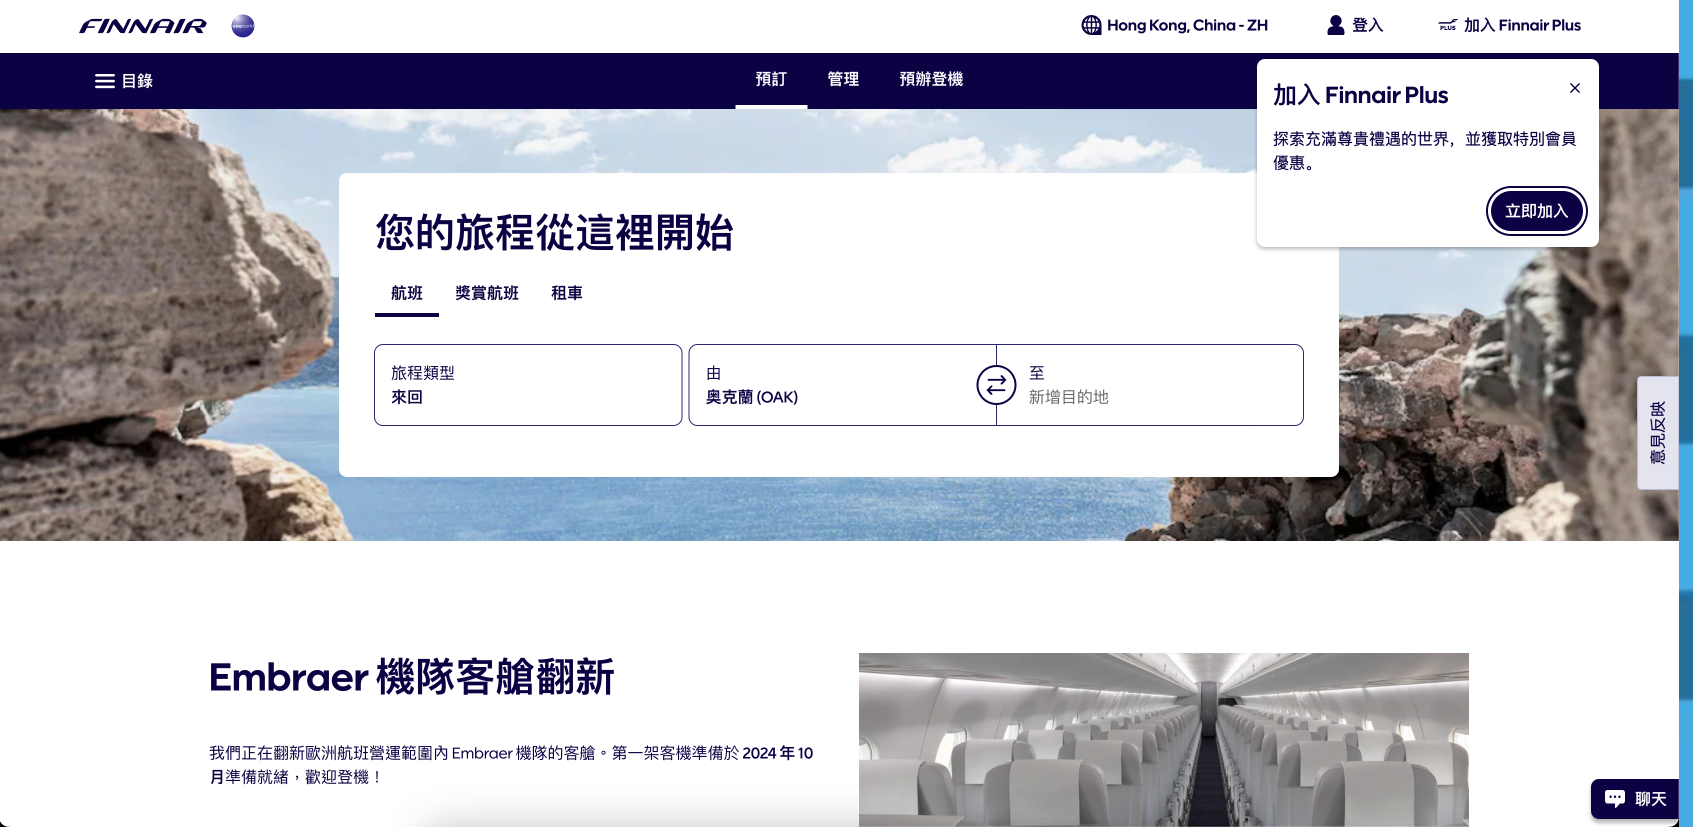Select the 預訂 navigation tab
Screen dimensions: 1693x827
[771, 79]
